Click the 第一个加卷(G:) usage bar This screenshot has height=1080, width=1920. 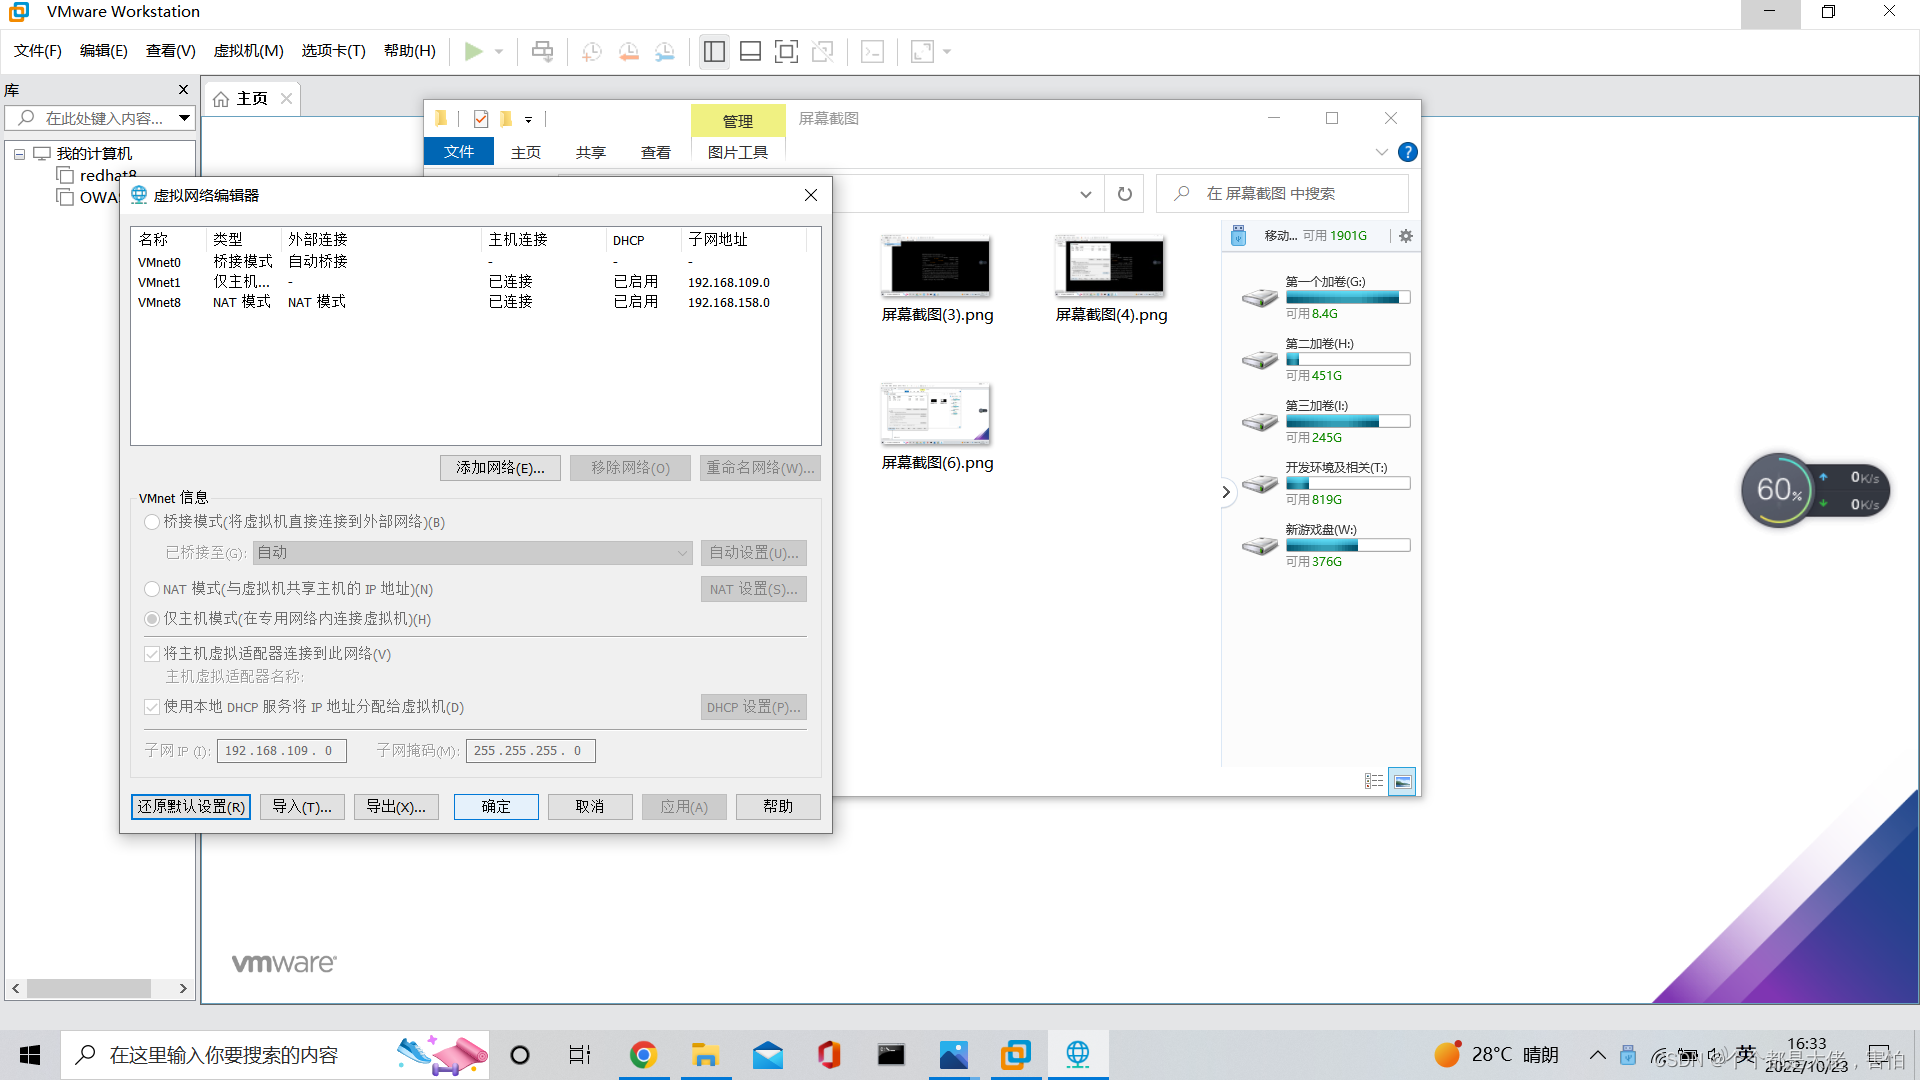pyautogui.click(x=1348, y=298)
